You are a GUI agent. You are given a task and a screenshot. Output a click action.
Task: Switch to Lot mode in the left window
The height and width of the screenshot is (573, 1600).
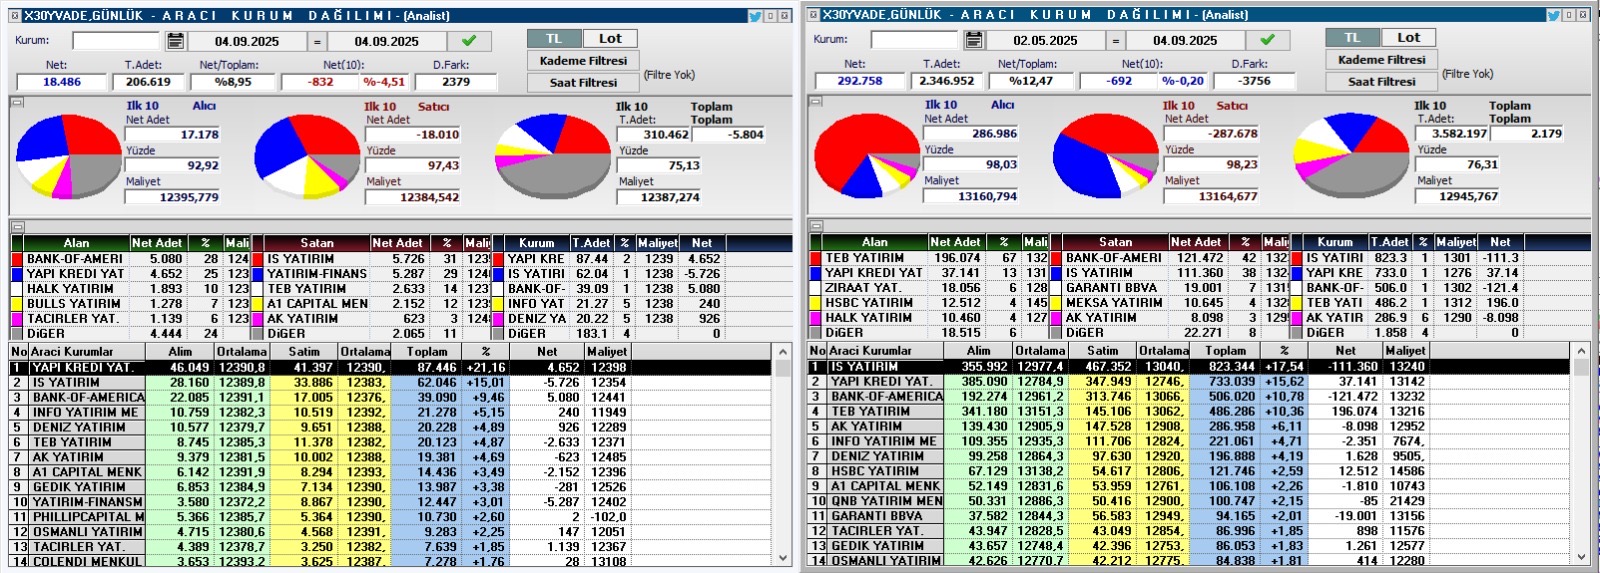pos(610,39)
